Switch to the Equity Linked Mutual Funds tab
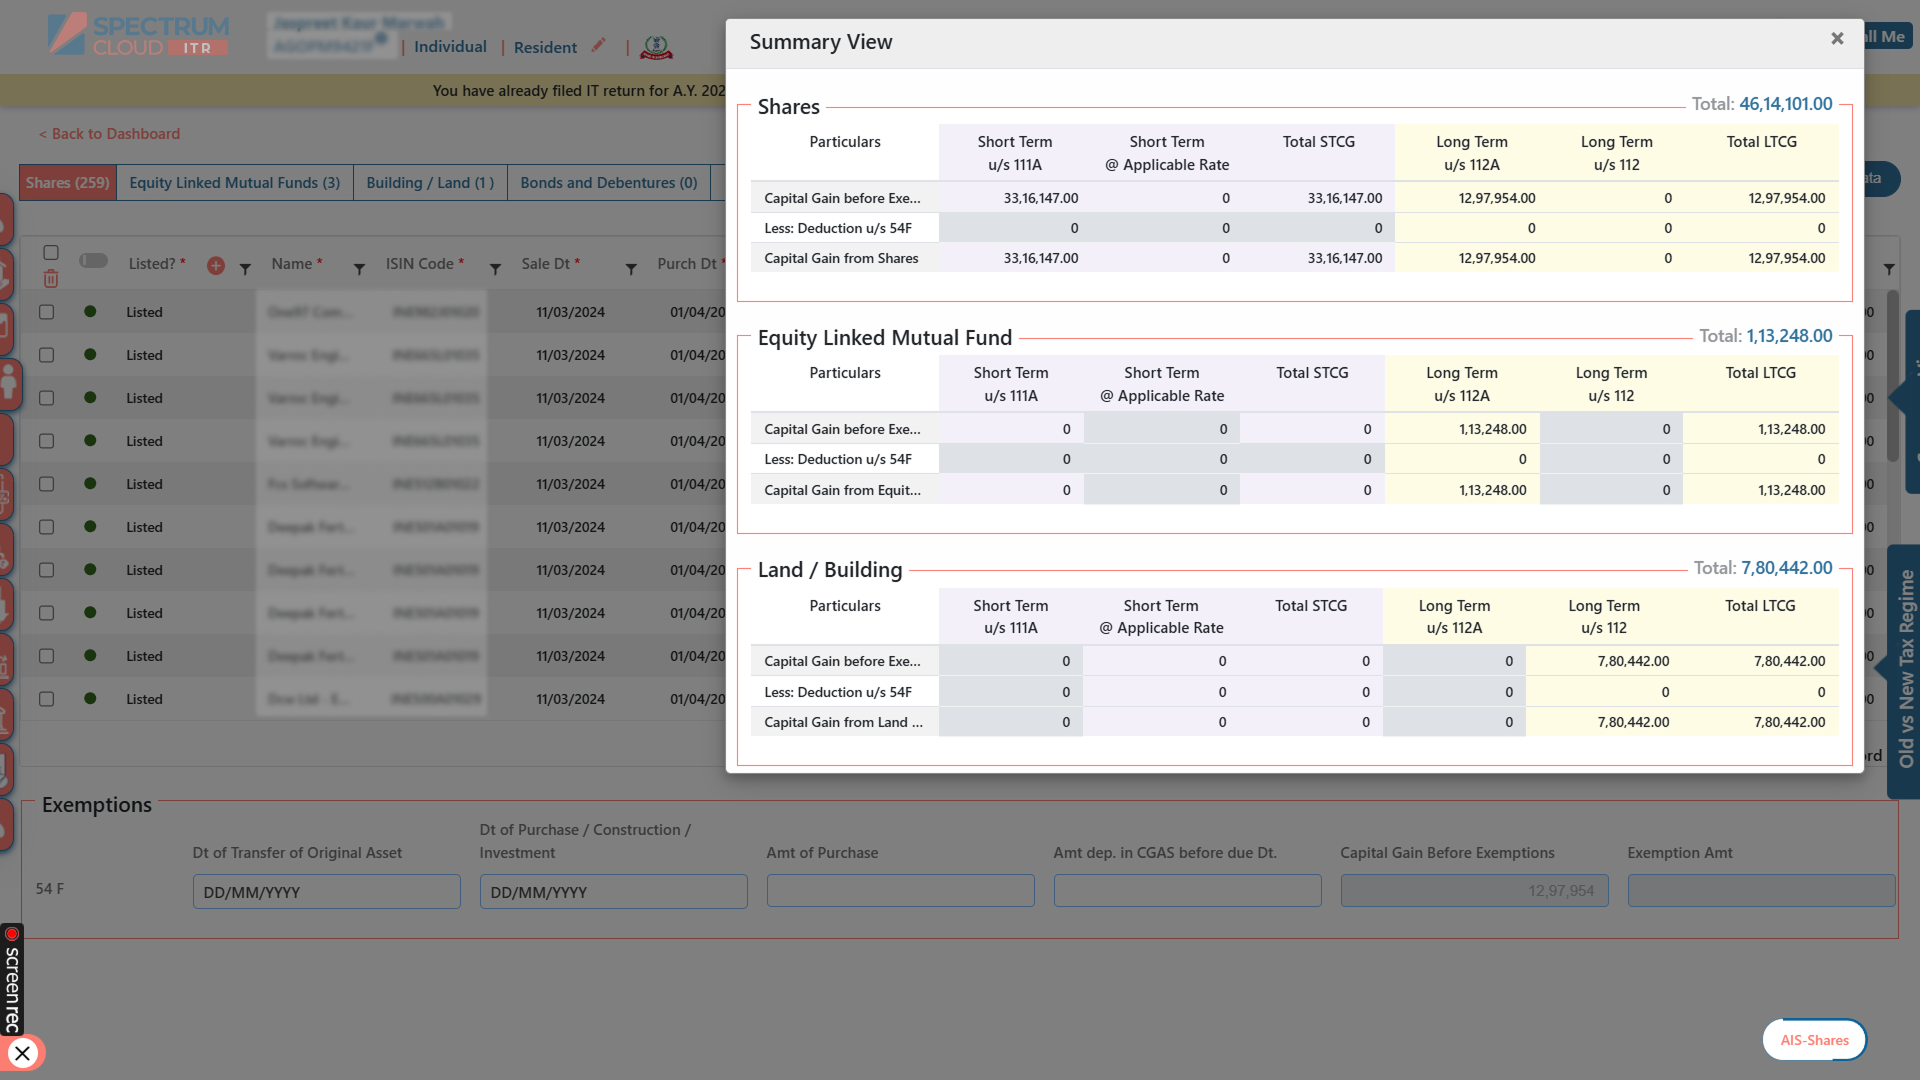Screen dimensions: 1920x1080 (234, 182)
